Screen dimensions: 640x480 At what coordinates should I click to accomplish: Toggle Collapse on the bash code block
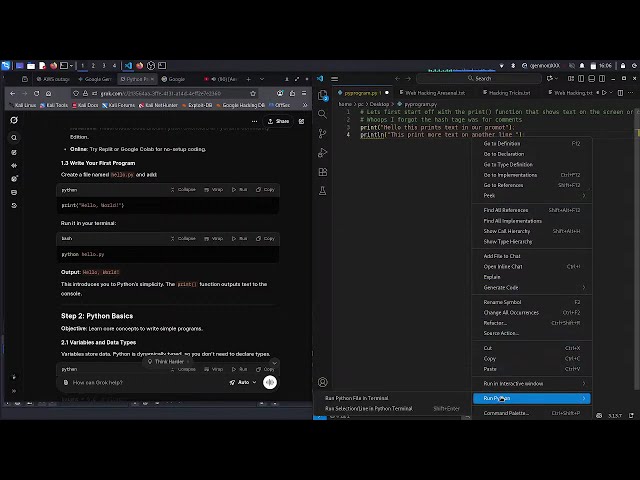pyautogui.click(x=183, y=238)
